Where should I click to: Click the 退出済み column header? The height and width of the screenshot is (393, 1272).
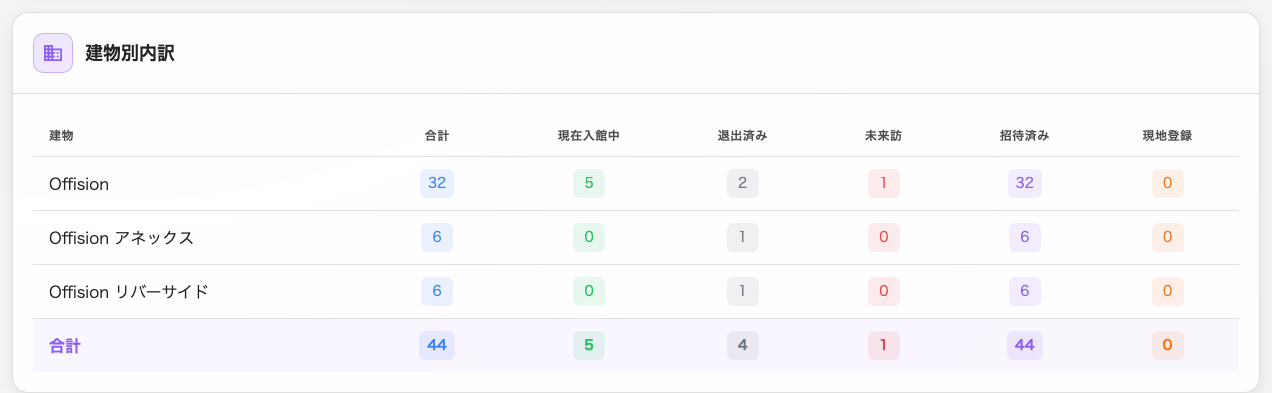(743, 135)
